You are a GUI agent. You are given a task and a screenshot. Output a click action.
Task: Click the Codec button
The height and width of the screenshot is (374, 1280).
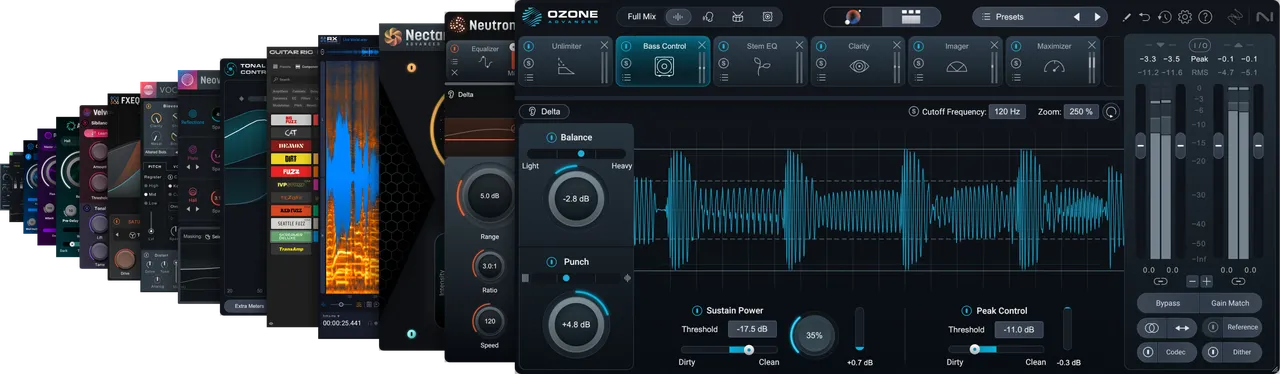click(1167, 352)
